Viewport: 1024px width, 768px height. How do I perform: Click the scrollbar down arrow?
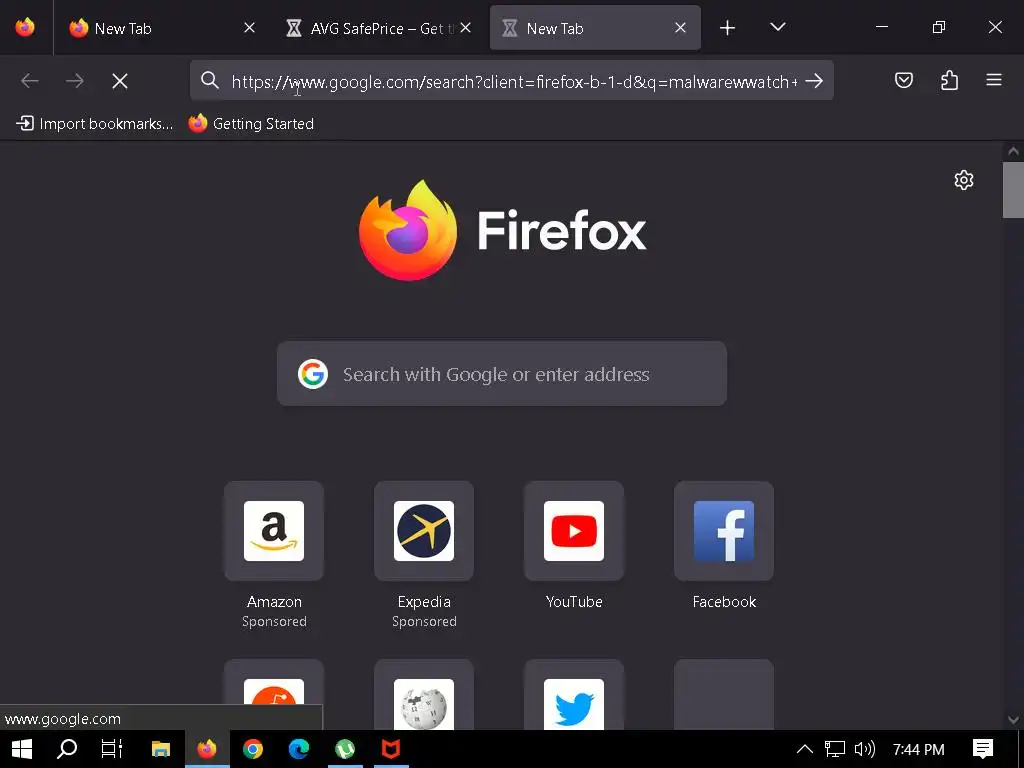(x=1013, y=720)
